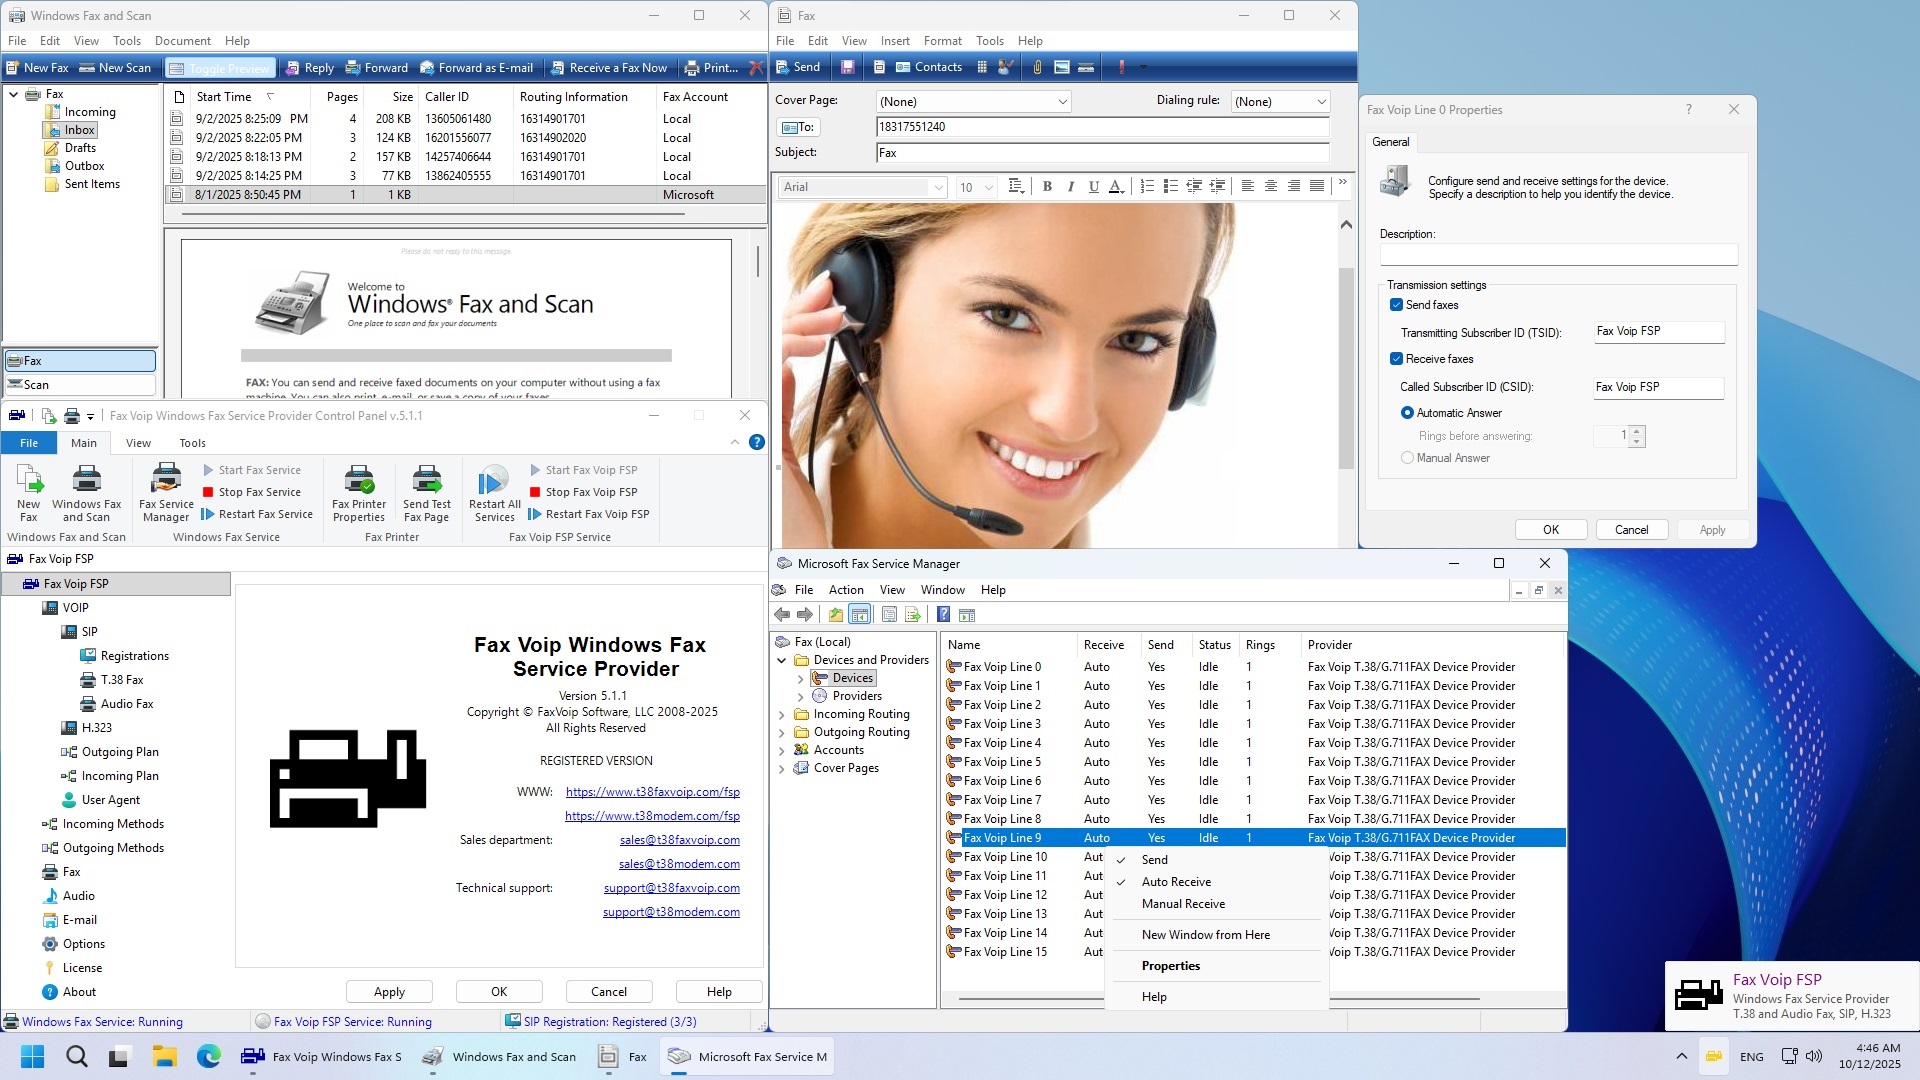Expand the Incoming Routing tree node
Viewport: 1920px width, 1080px height.
pyautogui.click(x=782, y=713)
